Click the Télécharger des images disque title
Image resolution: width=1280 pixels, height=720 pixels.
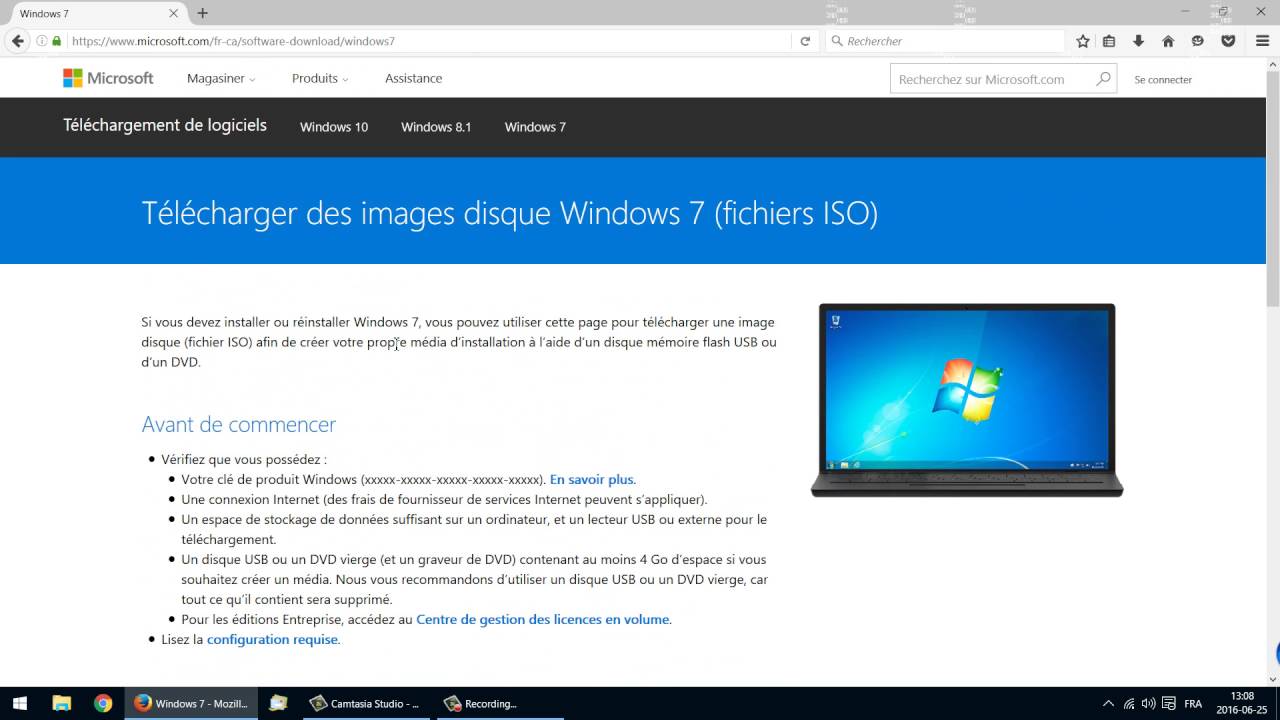click(x=509, y=213)
